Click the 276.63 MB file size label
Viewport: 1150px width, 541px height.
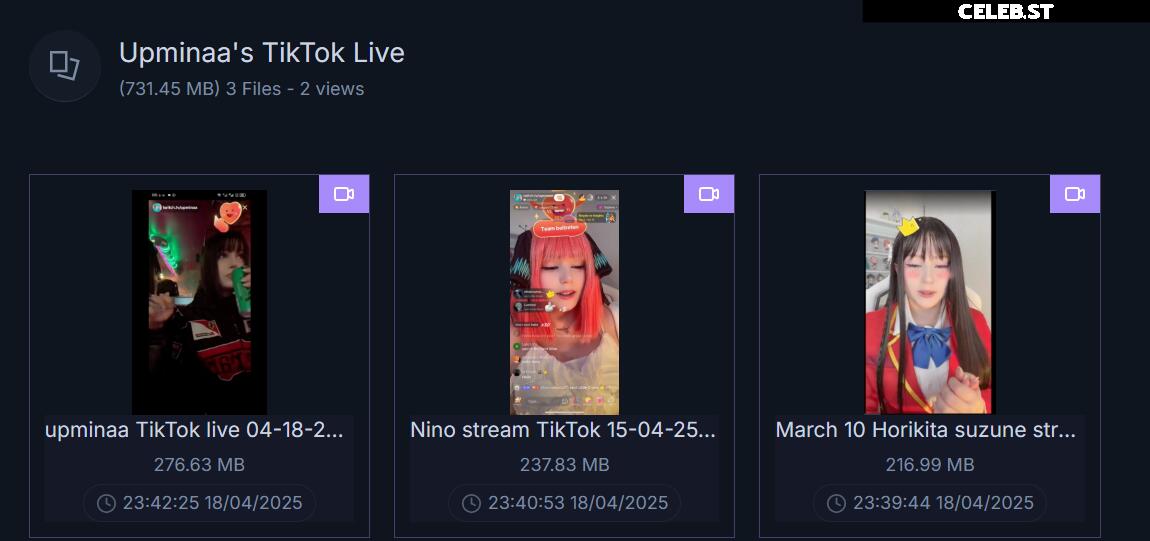tap(199, 465)
